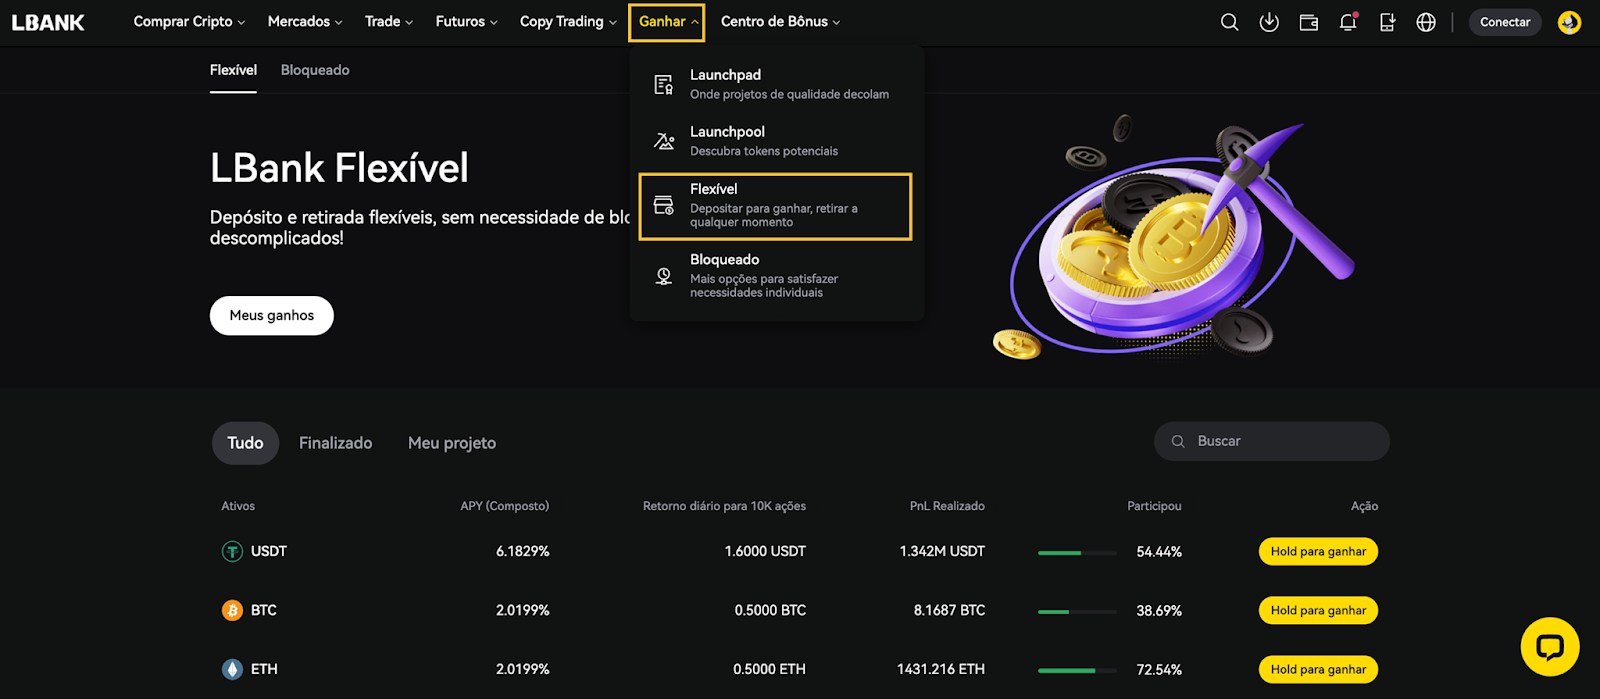Expand the Mercados dropdown menu
The width and height of the screenshot is (1600, 699).
[x=305, y=22]
